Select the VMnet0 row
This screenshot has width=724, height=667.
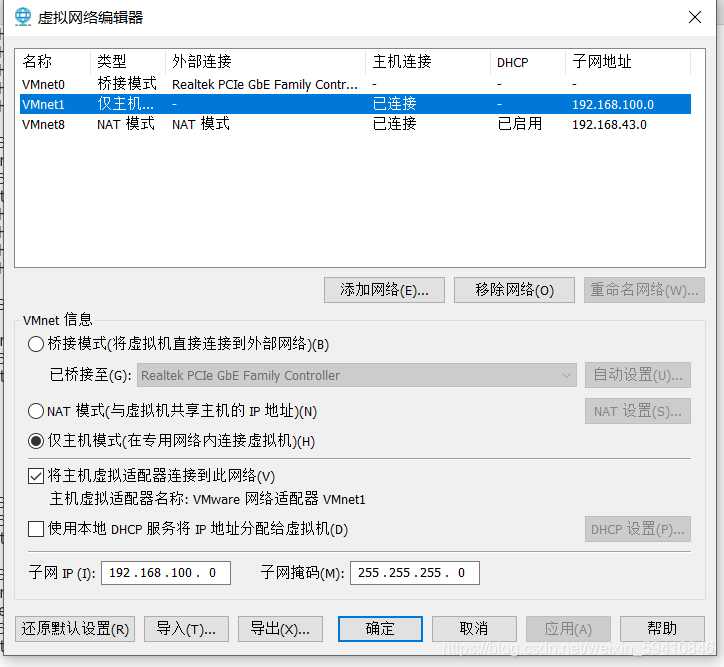[x=355, y=84]
